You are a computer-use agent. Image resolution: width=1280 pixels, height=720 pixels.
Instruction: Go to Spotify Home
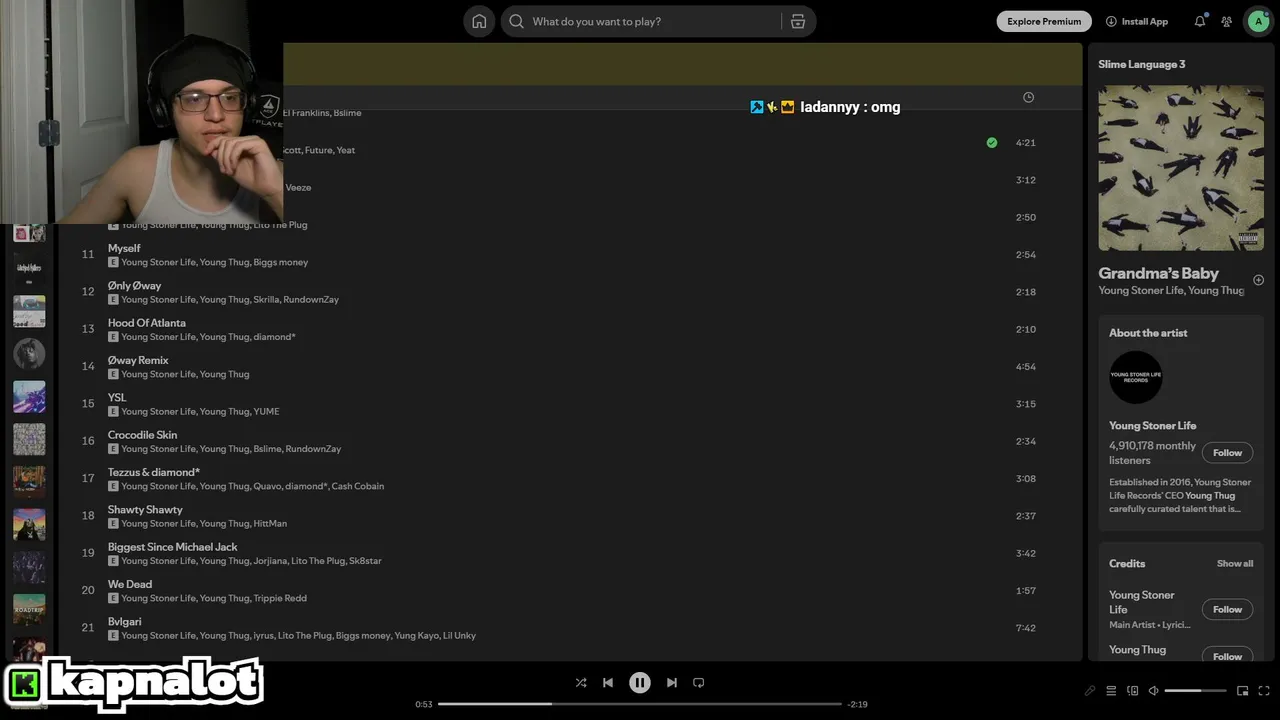click(x=479, y=21)
